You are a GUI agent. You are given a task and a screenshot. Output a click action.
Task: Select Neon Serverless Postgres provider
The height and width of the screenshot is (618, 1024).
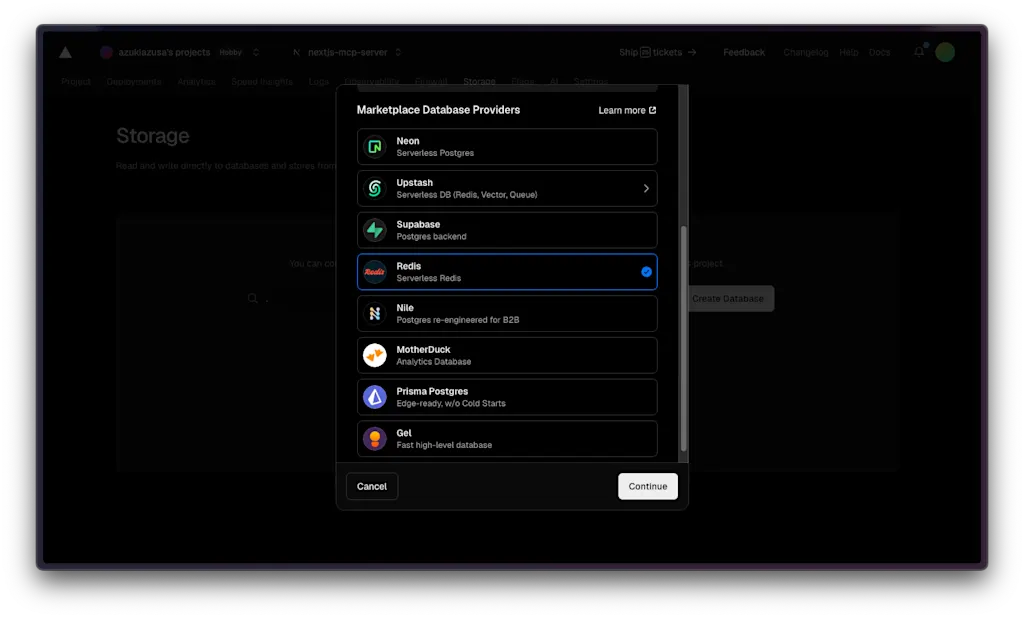click(507, 146)
